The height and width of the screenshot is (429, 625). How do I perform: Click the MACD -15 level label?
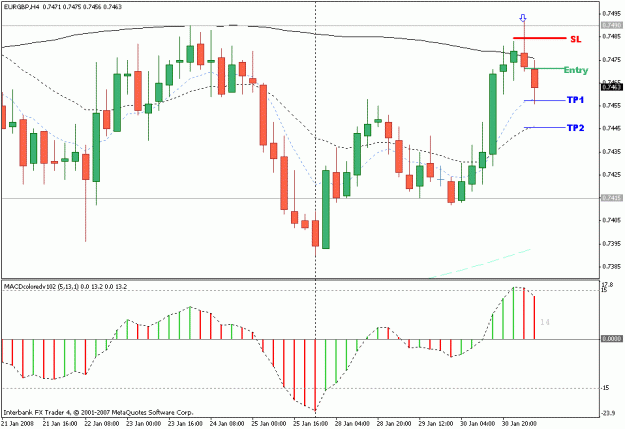[605, 388]
